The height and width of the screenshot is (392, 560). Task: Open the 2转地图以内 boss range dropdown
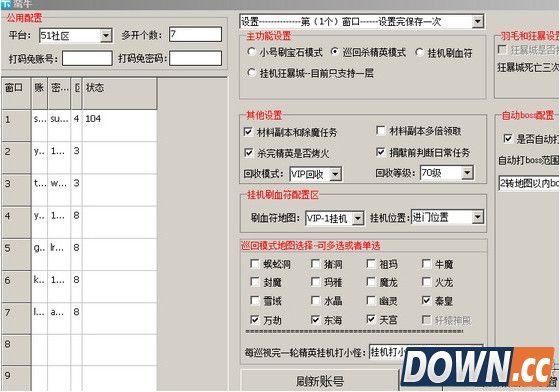(x=529, y=184)
